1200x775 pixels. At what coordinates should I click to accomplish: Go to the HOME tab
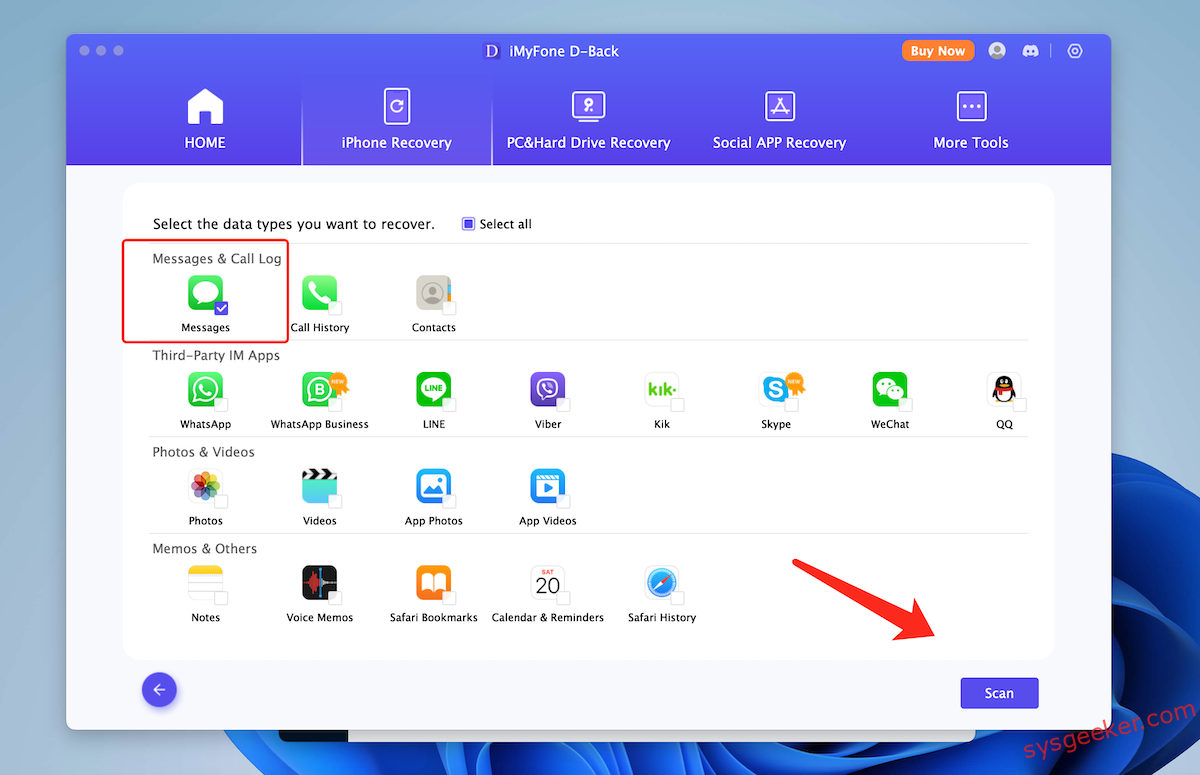click(x=205, y=120)
